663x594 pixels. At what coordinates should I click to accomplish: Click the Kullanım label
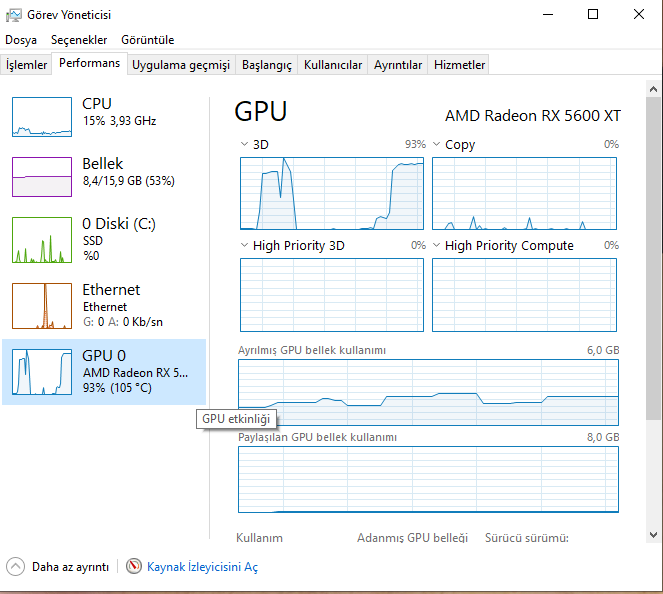[259, 538]
